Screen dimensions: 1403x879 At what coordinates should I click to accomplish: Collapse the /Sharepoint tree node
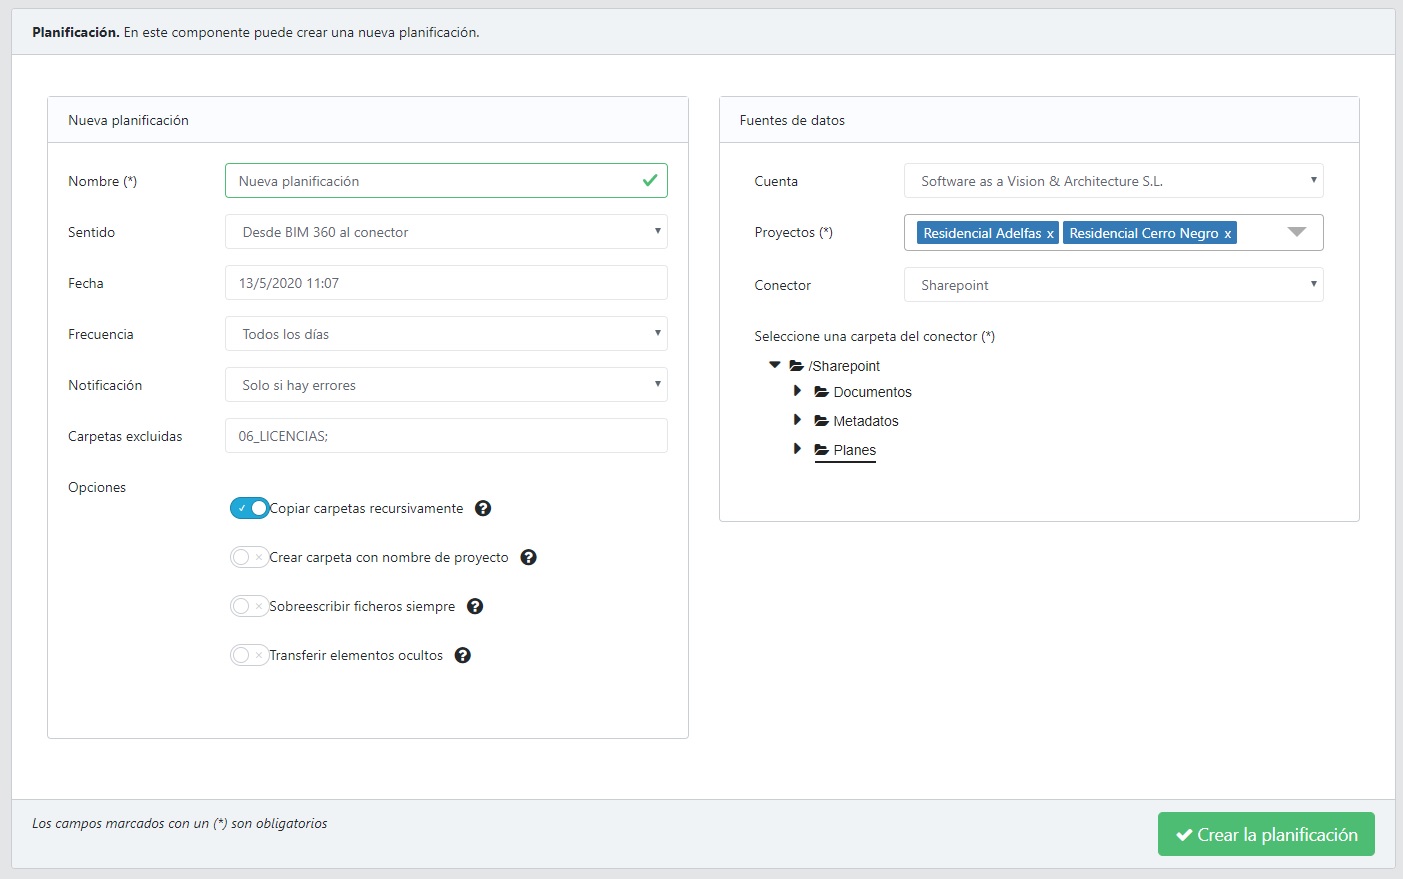click(775, 365)
